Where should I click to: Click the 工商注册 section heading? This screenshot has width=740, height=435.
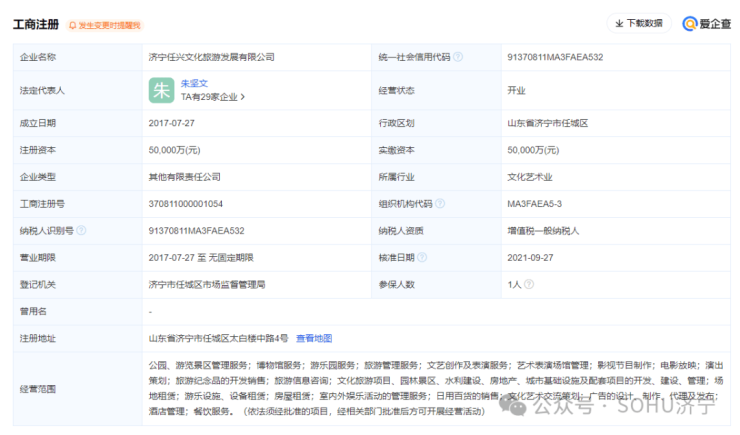click(x=36, y=24)
